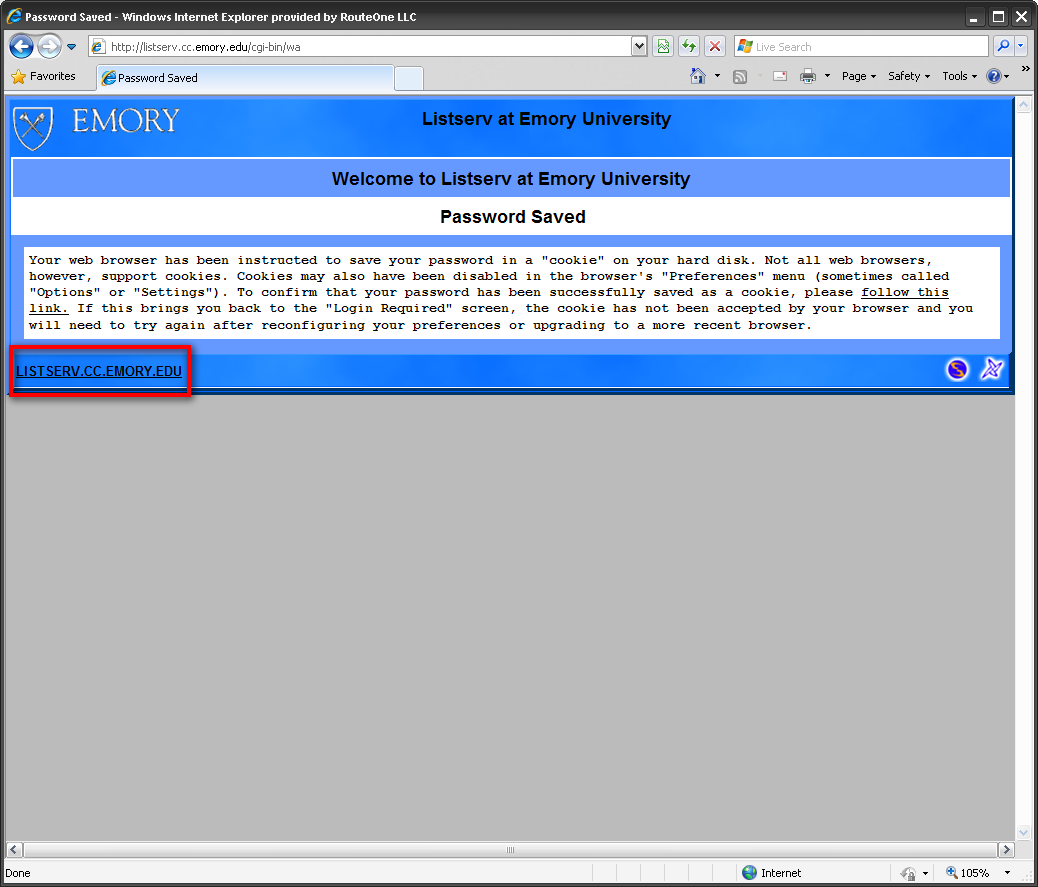Click the horizontal scrollbar right arrow
Image resolution: width=1038 pixels, height=887 pixels.
[x=1006, y=849]
